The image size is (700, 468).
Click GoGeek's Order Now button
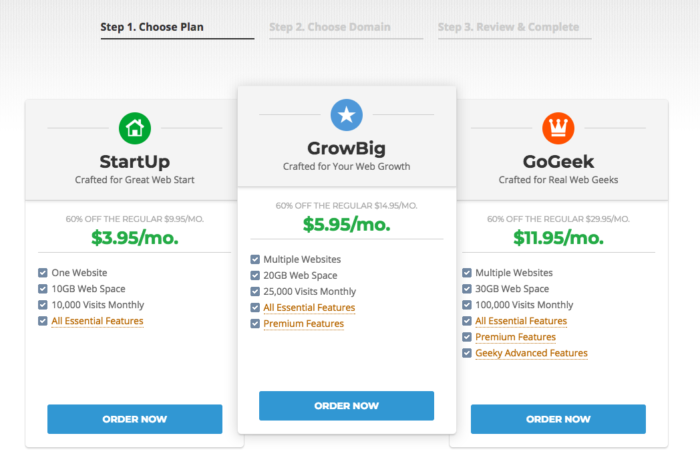tap(558, 419)
